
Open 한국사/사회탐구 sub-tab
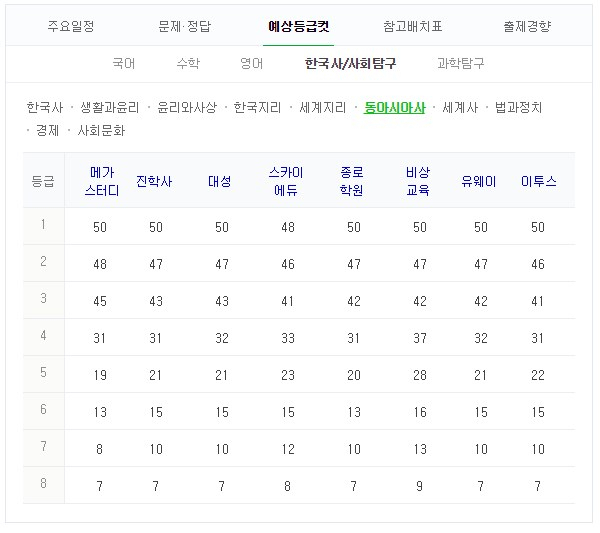click(350, 63)
